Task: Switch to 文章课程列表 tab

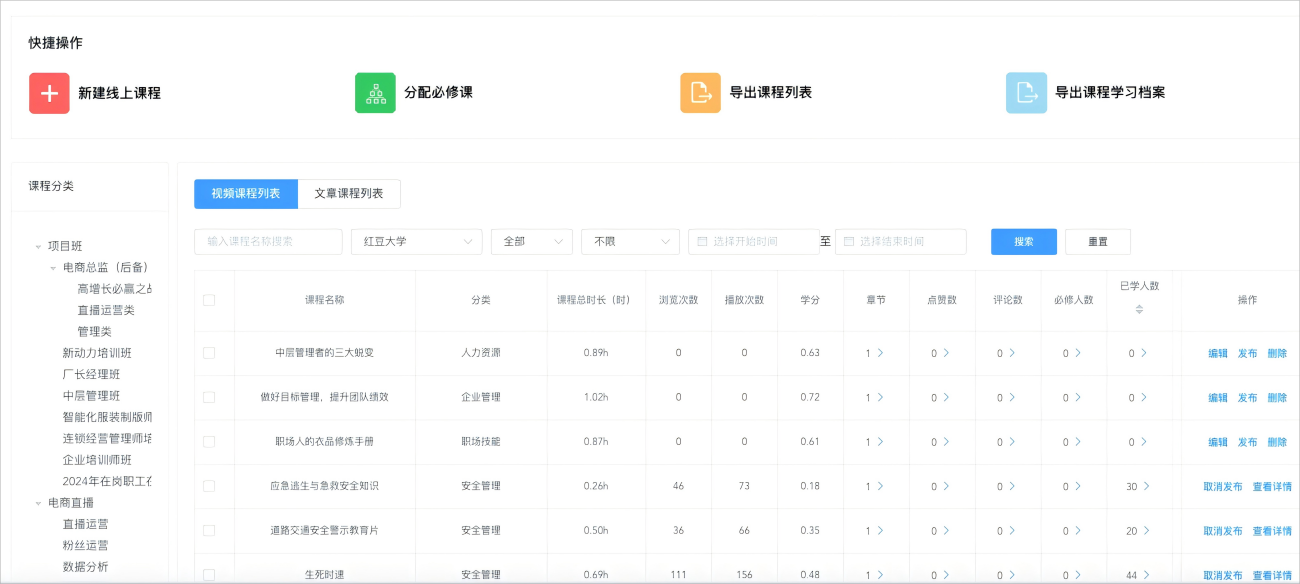Action: (349, 194)
